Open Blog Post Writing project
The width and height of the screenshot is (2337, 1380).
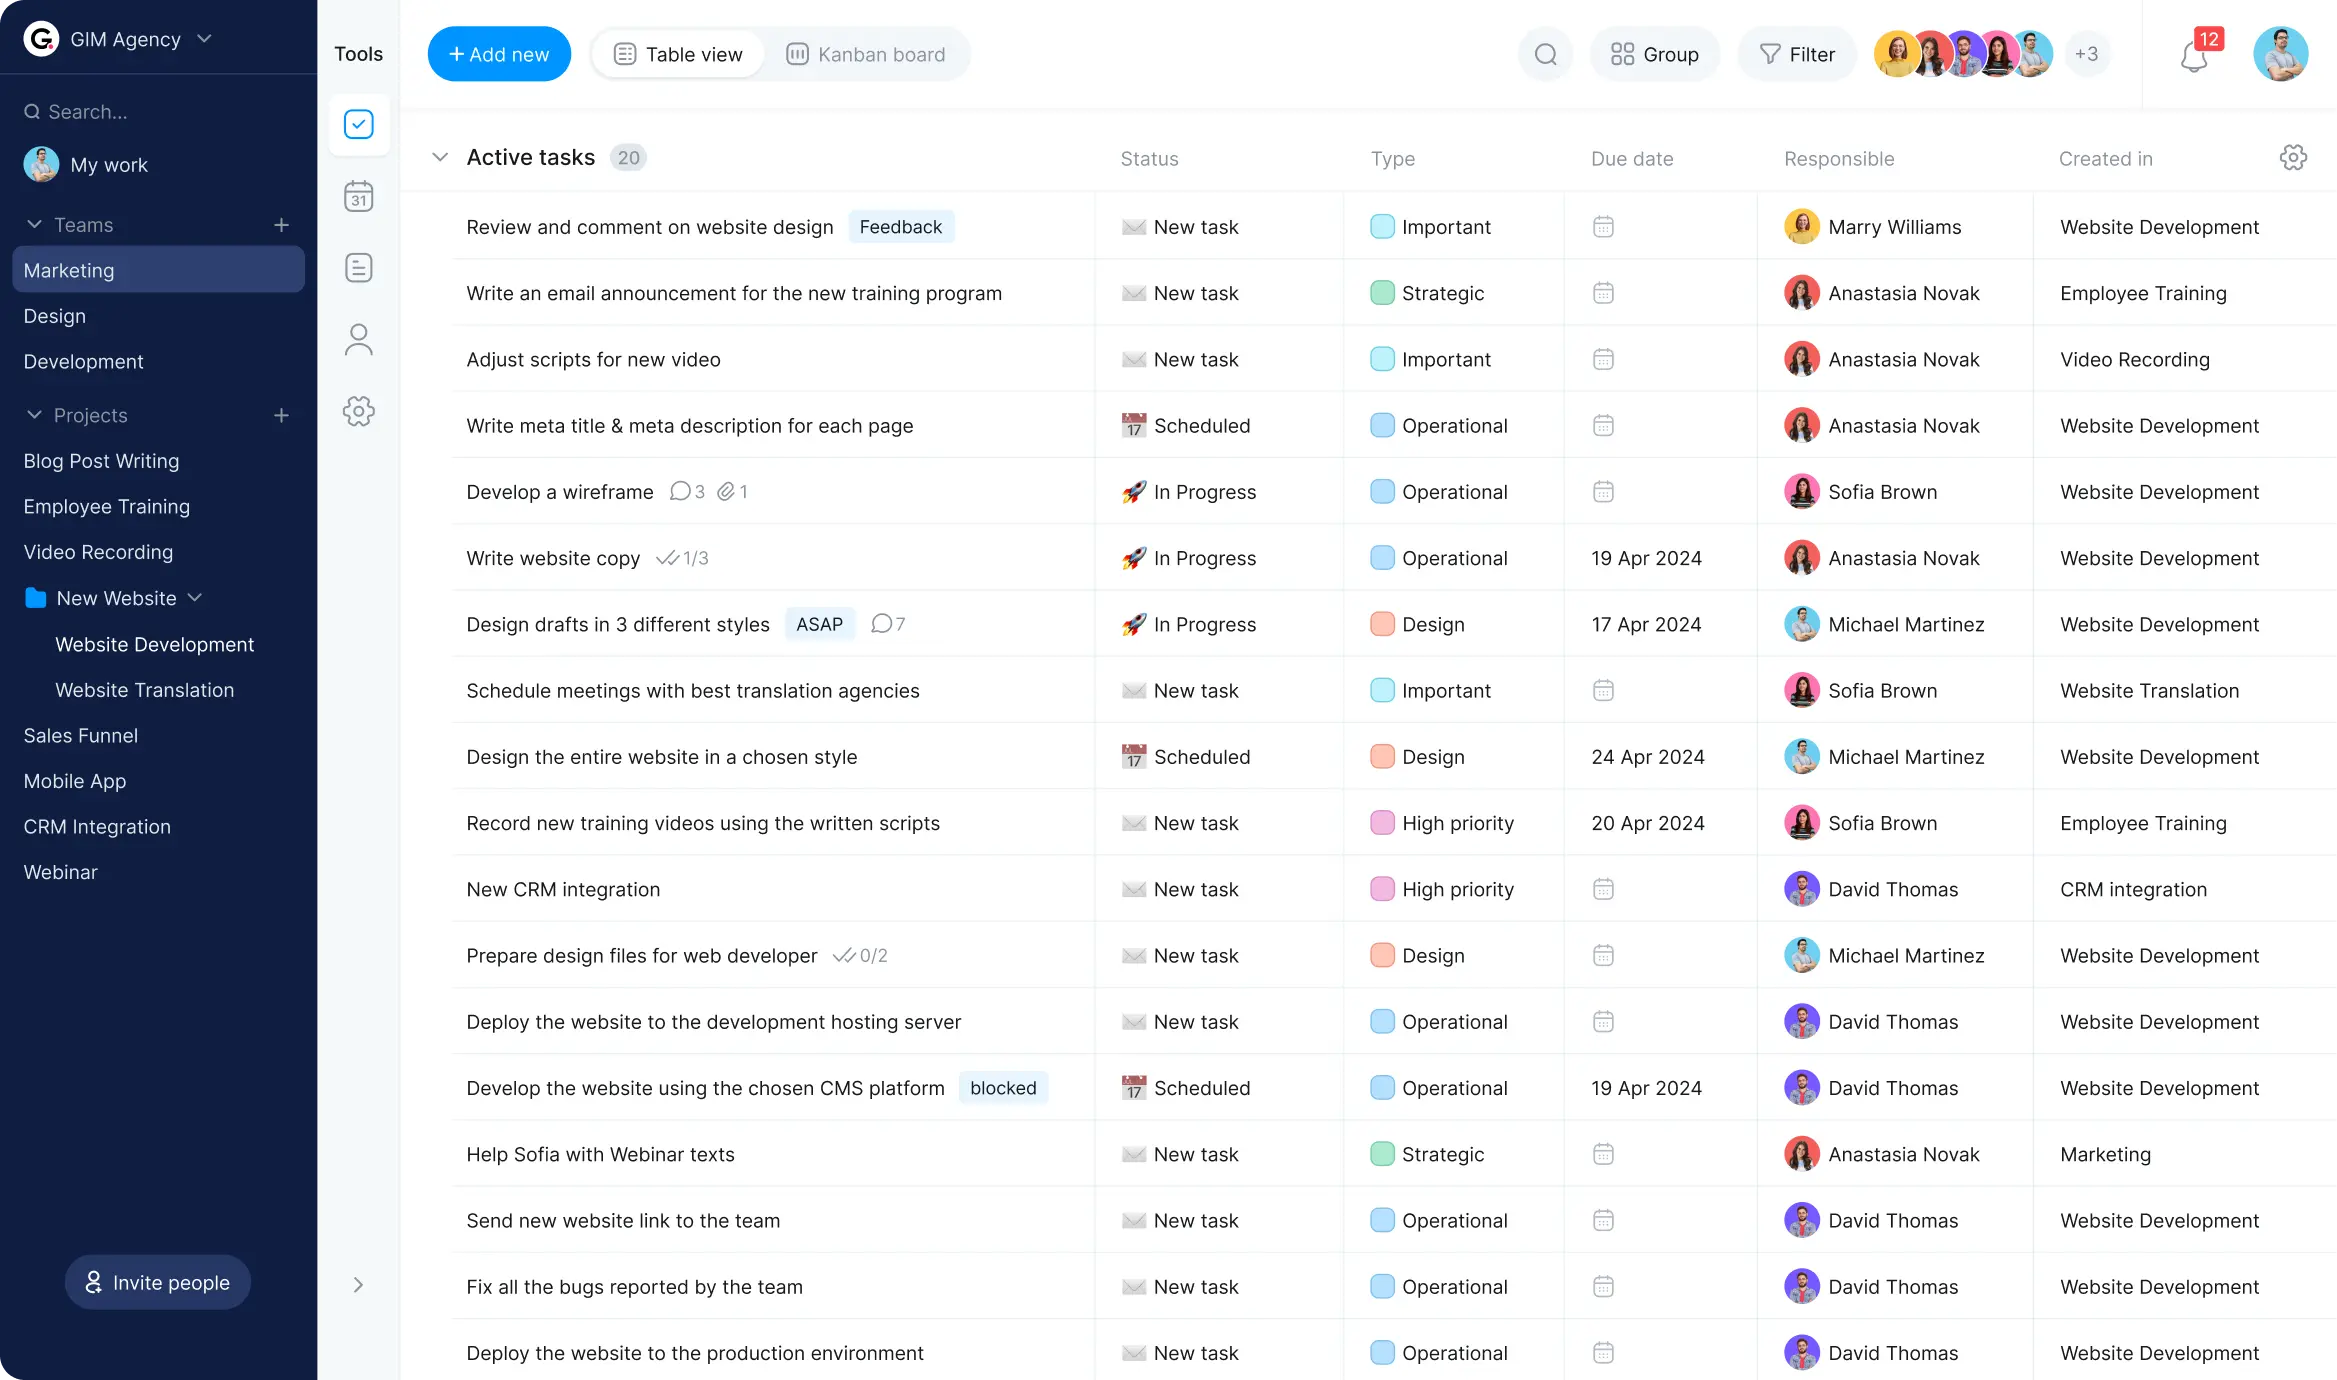coord(102,461)
